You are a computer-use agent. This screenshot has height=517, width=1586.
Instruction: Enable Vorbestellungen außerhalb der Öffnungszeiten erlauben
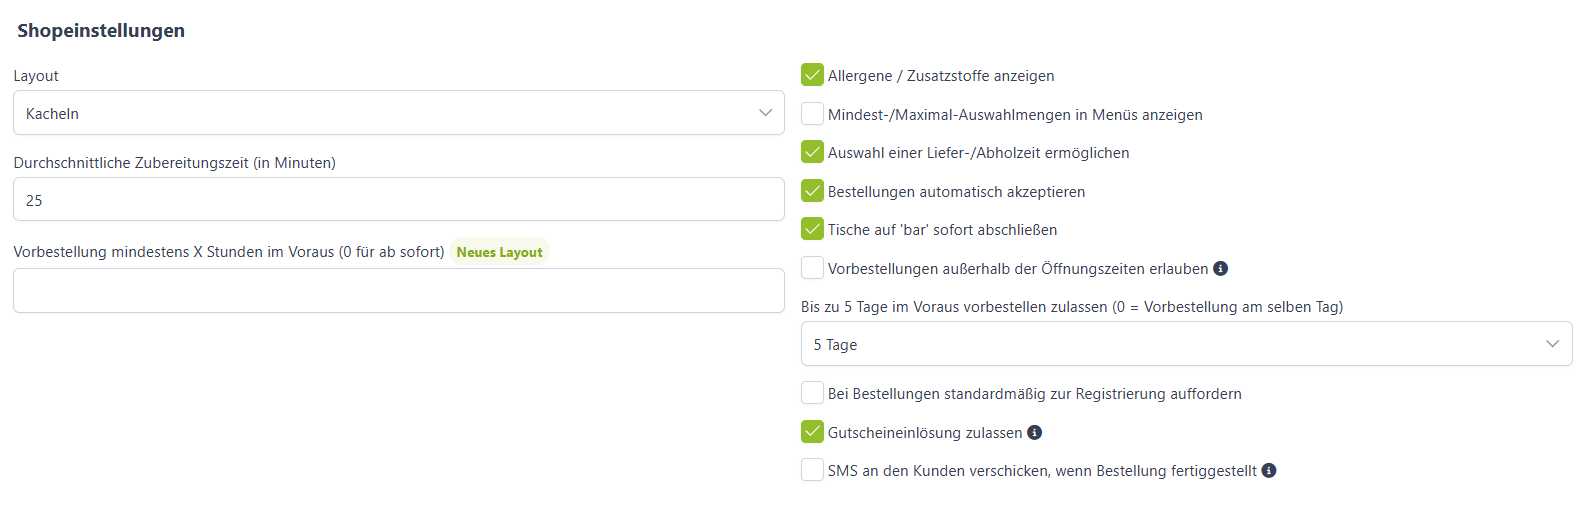812,268
